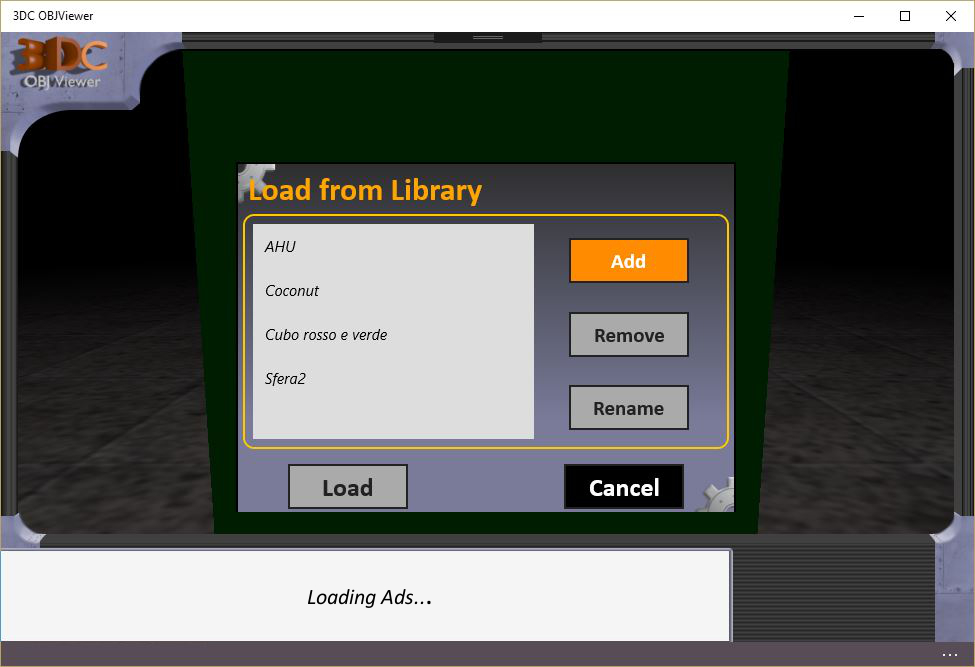Minimize the 3DC OBJViewer window
Image resolution: width=975 pixels, height=667 pixels.
click(x=859, y=16)
